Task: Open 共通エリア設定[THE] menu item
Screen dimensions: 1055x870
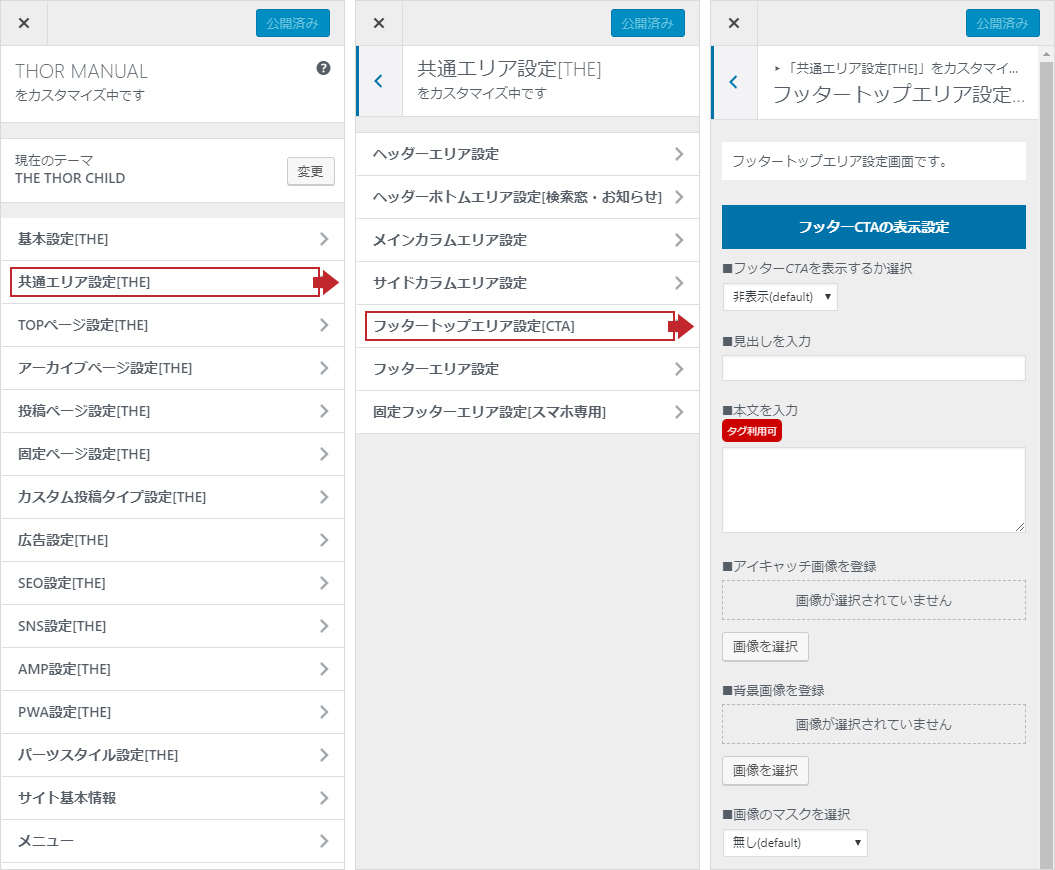Action: tap(165, 282)
